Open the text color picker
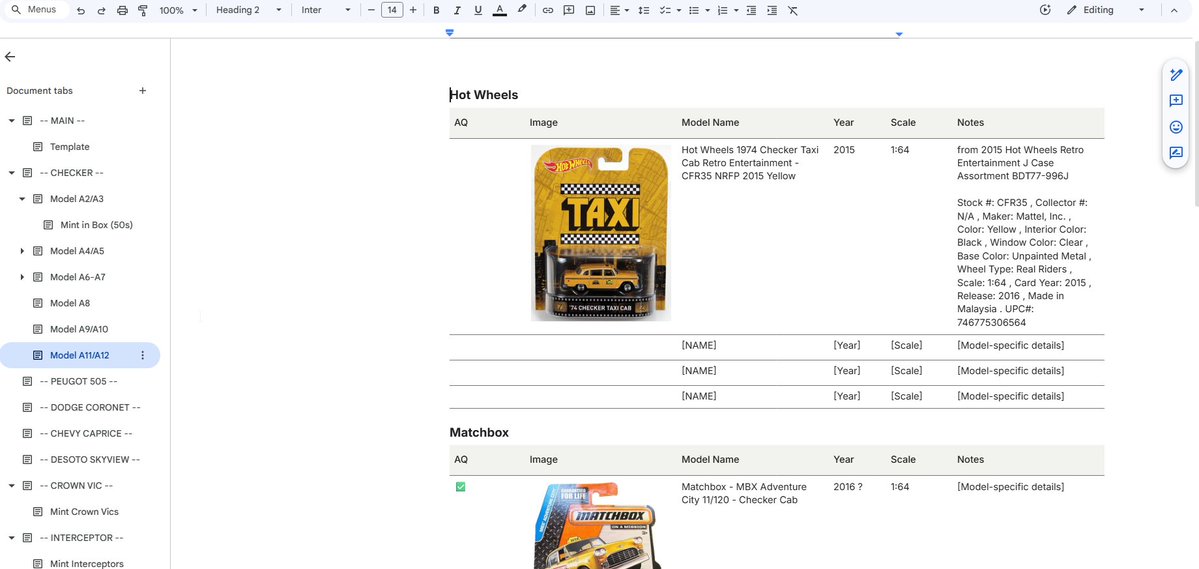Screen dimensions: 1199x569 (499, 11)
